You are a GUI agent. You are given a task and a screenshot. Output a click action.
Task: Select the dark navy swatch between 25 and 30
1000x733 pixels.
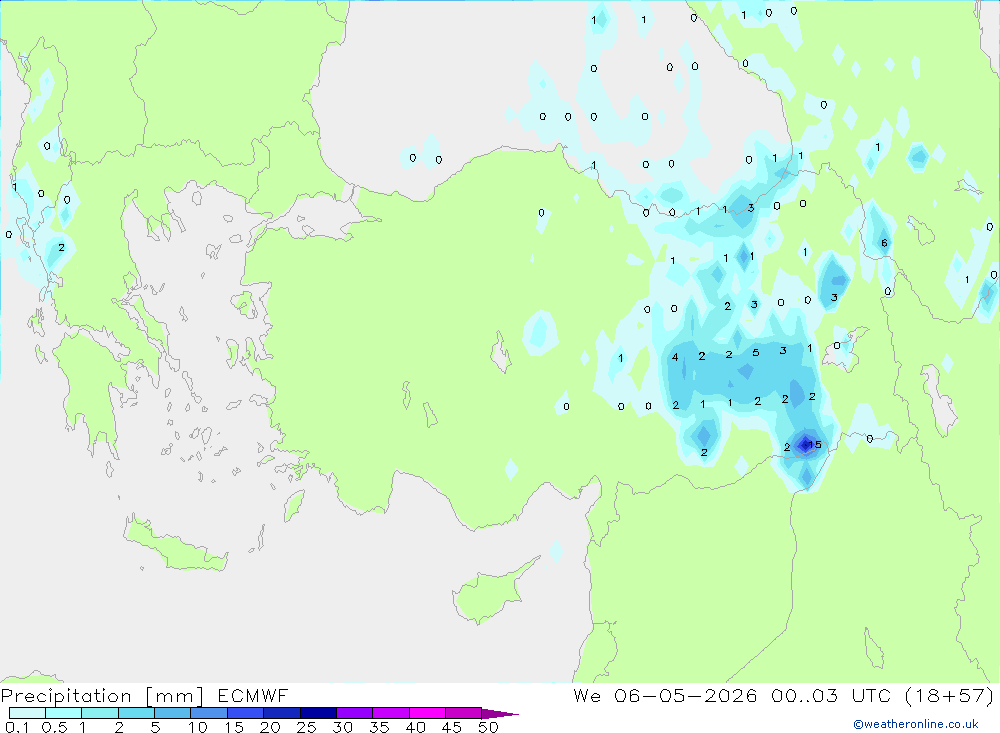318,713
